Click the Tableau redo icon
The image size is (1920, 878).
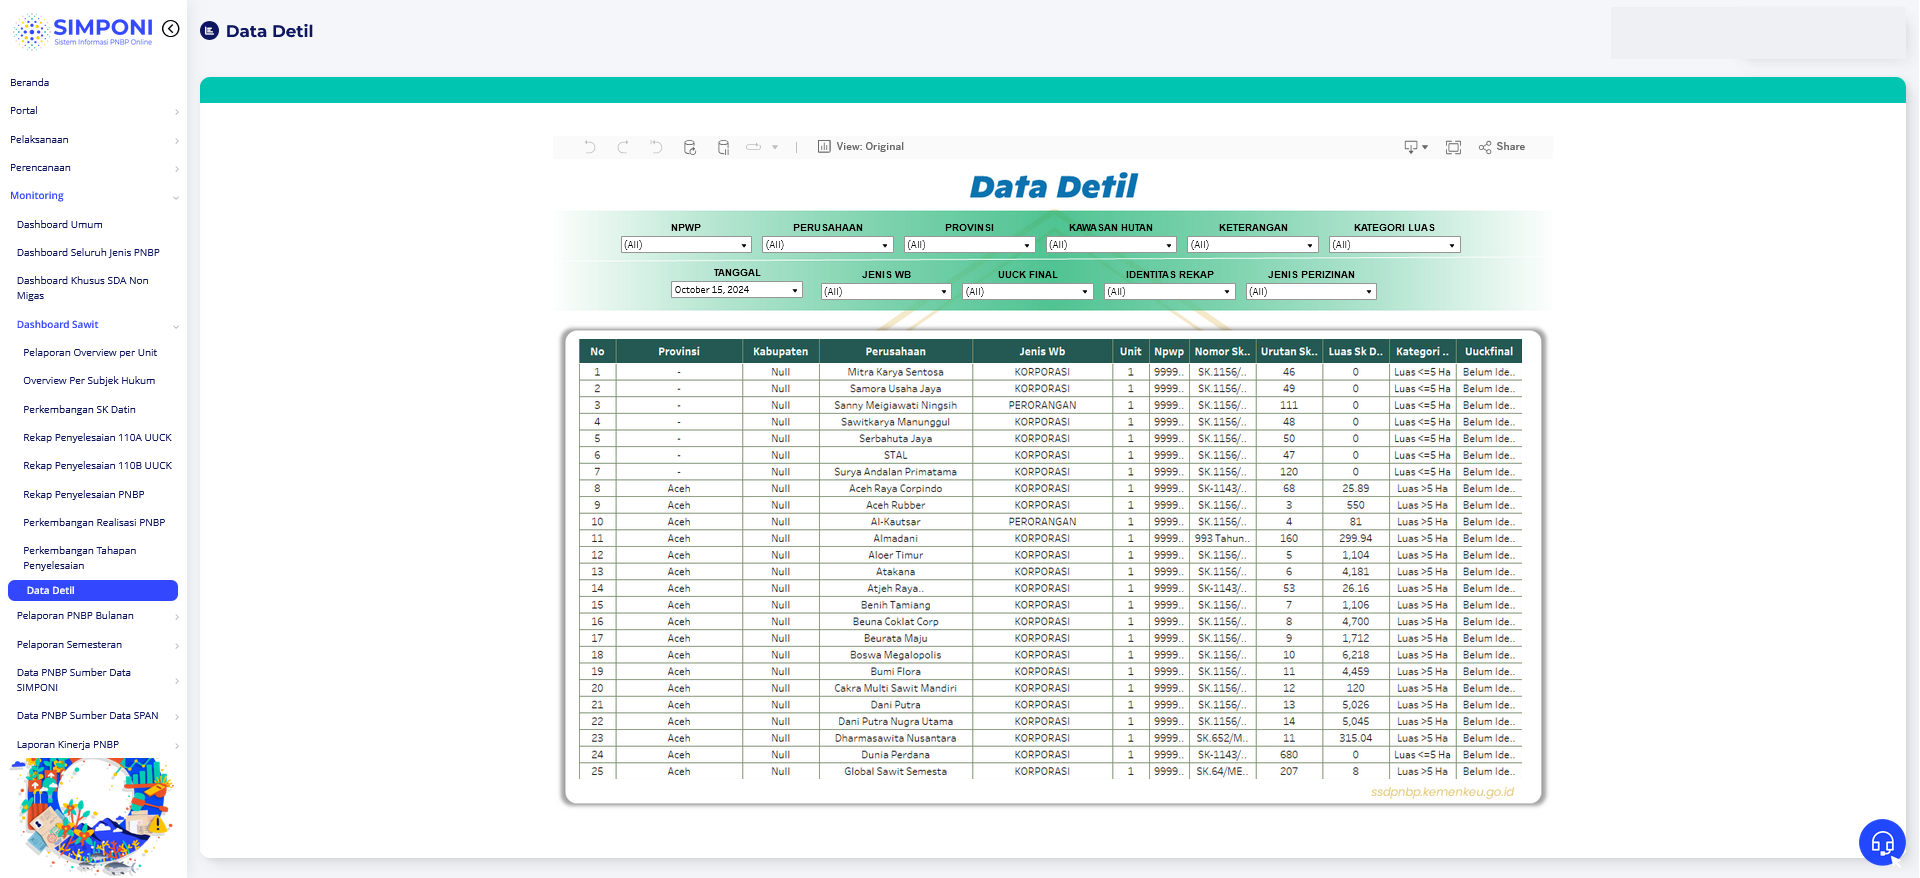[623, 147]
